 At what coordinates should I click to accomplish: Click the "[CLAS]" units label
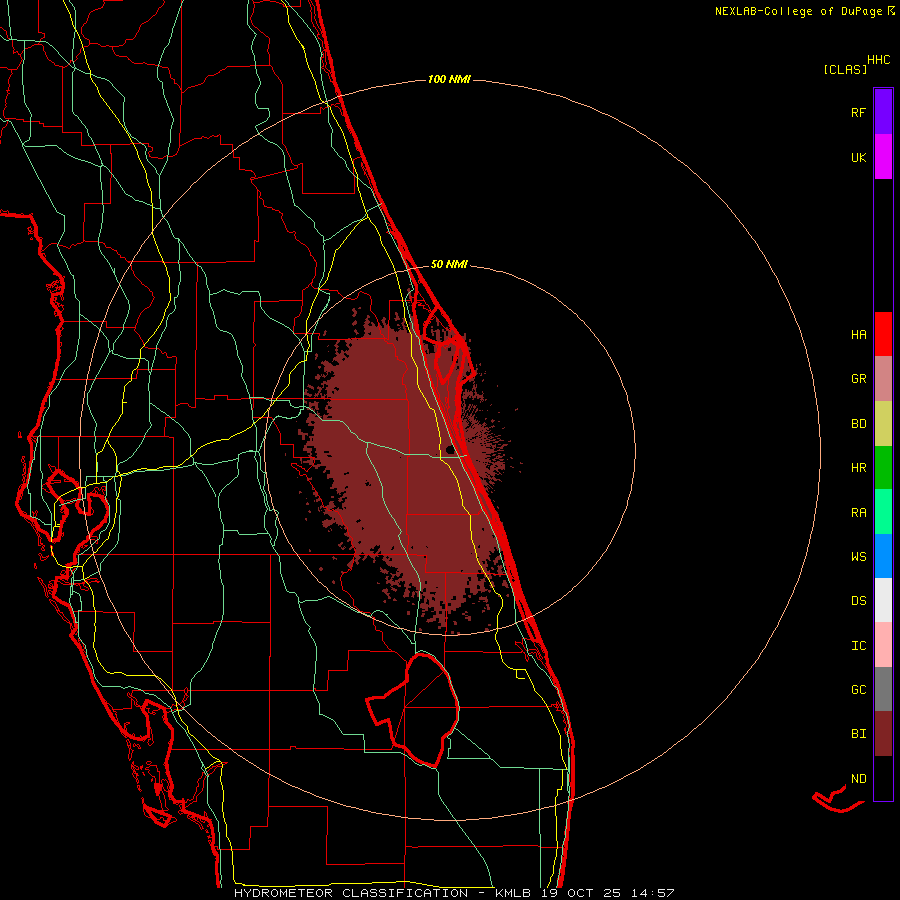[845, 69]
